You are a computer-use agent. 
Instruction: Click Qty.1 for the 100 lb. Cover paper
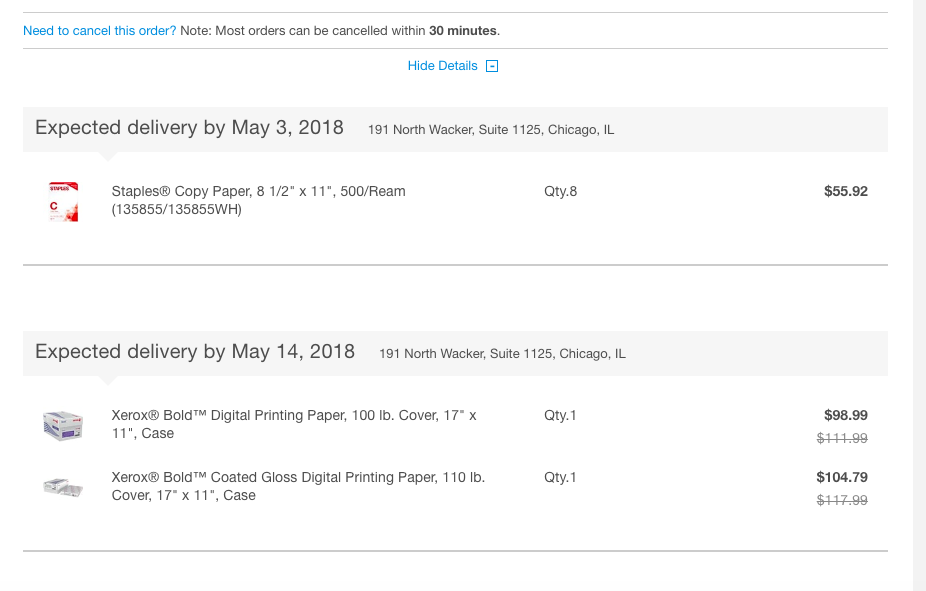[560, 415]
